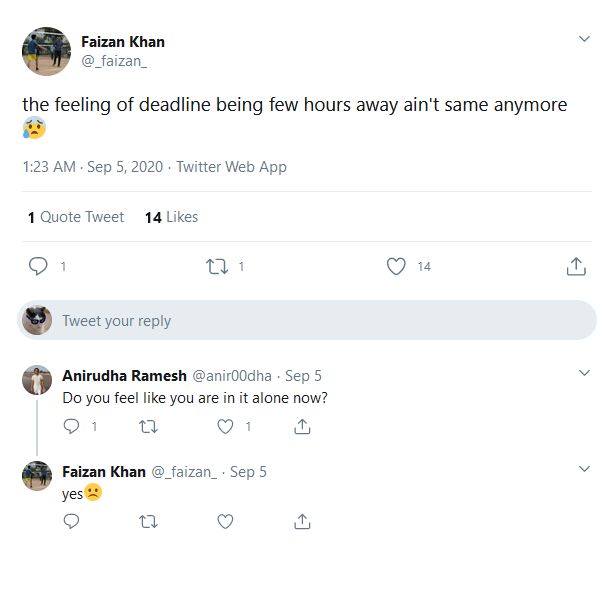Like Faizan Khan's 'yes' reply
612x590 pixels.
[225, 521]
